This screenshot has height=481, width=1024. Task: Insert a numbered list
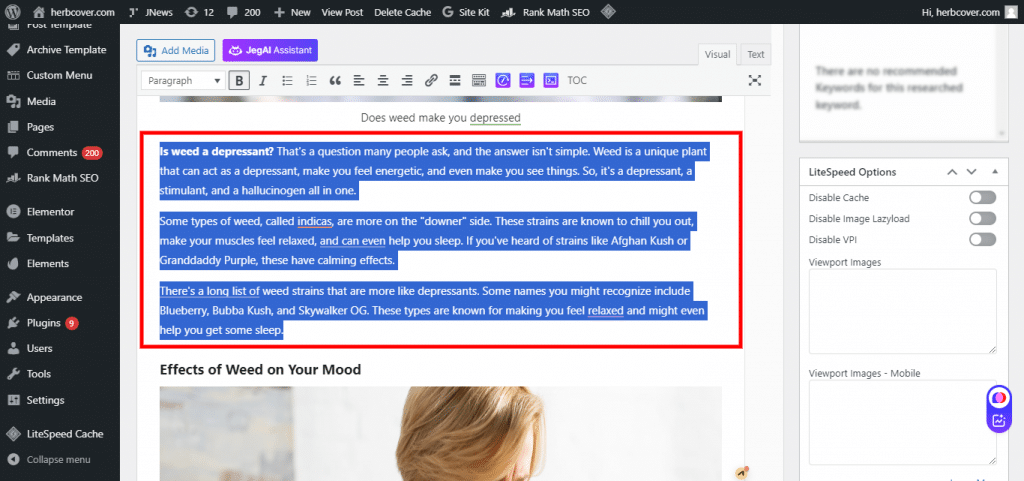coord(312,81)
